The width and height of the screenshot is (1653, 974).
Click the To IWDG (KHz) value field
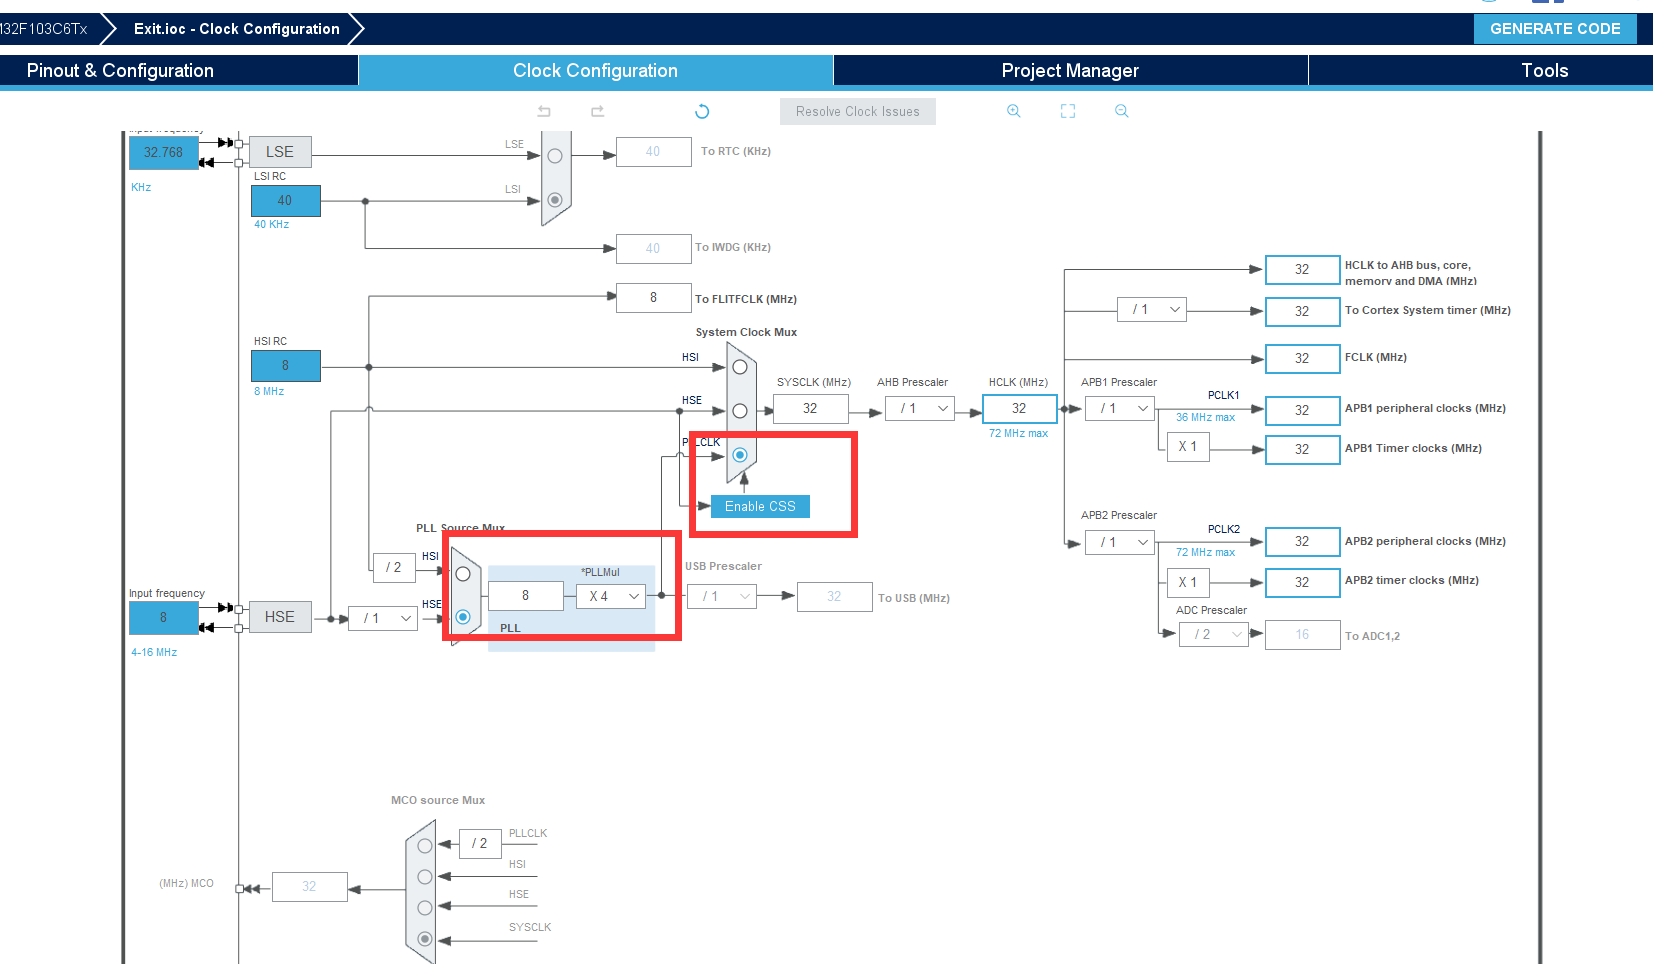point(654,248)
